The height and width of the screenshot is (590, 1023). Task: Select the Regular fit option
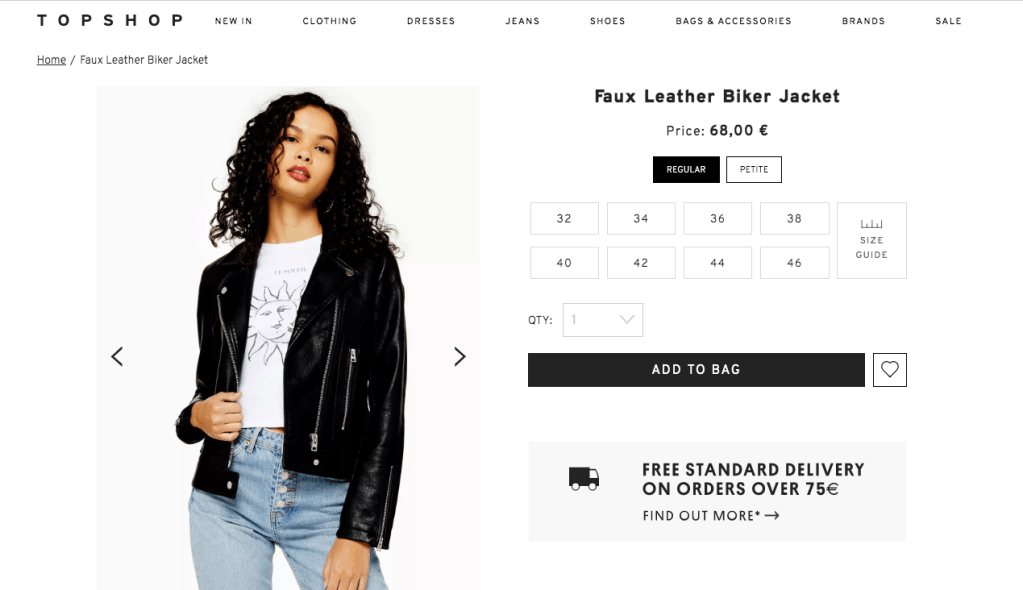pyautogui.click(x=686, y=169)
